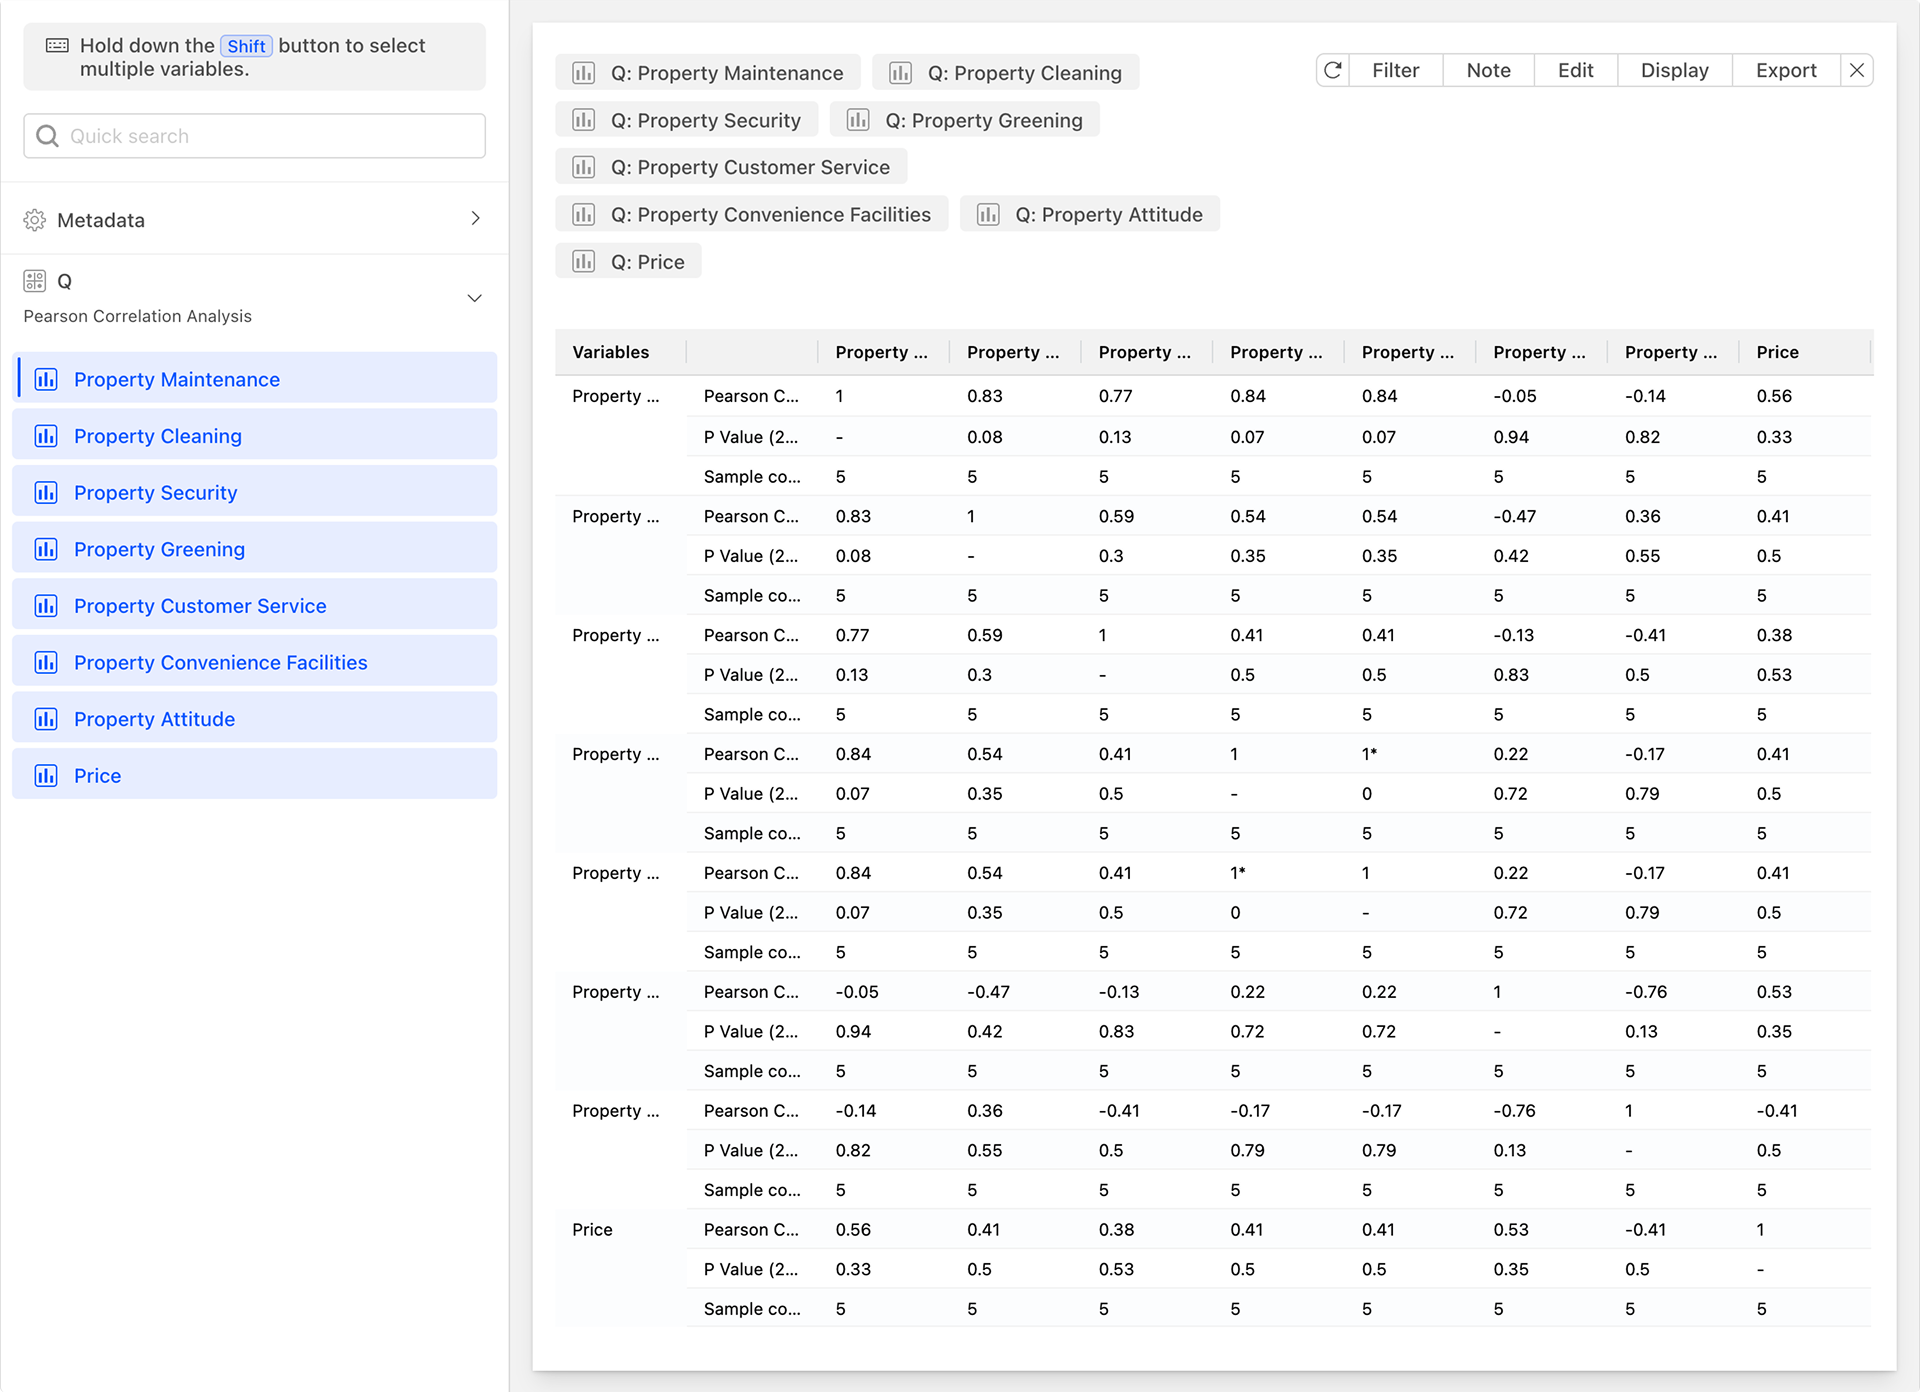Click the Q: Property Customer Service tag label
Viewport: 1920px width, 1392px height.
click(x=750, y=167)
